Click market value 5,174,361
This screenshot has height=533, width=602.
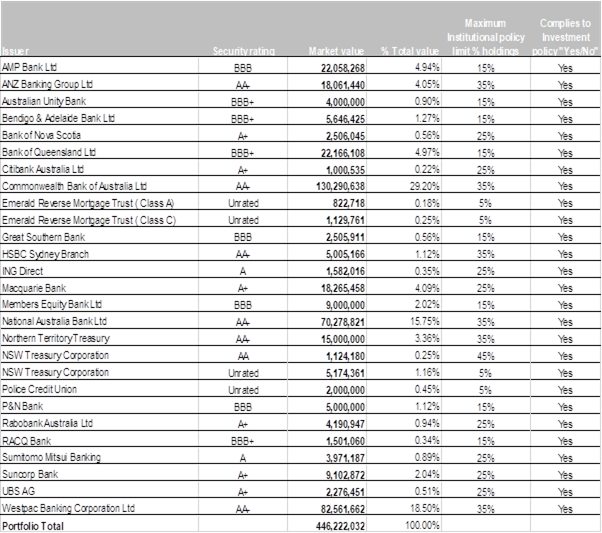pyautogui.click(x=346, y=373)
